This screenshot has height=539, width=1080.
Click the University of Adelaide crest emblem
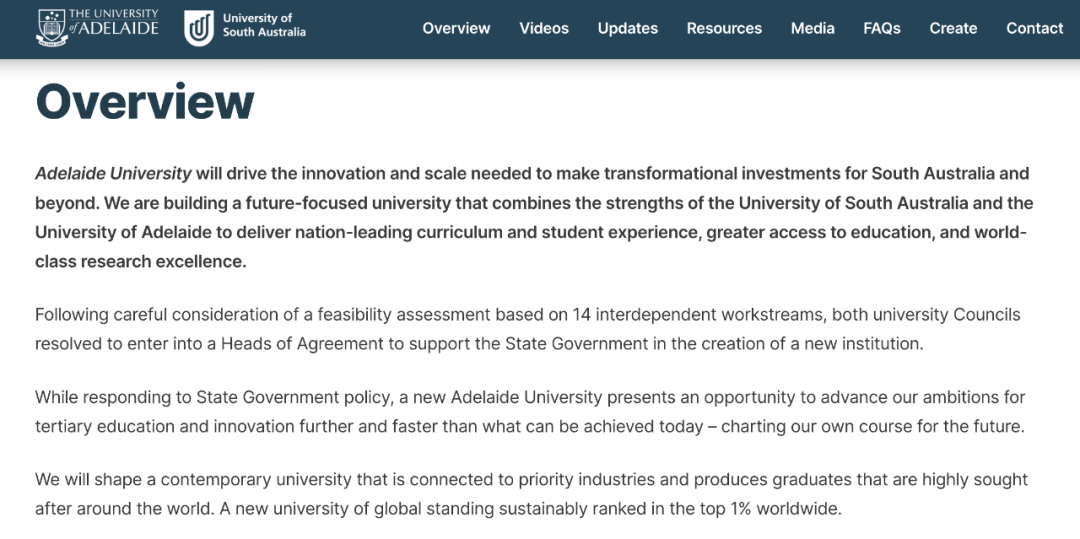(51, 28)
